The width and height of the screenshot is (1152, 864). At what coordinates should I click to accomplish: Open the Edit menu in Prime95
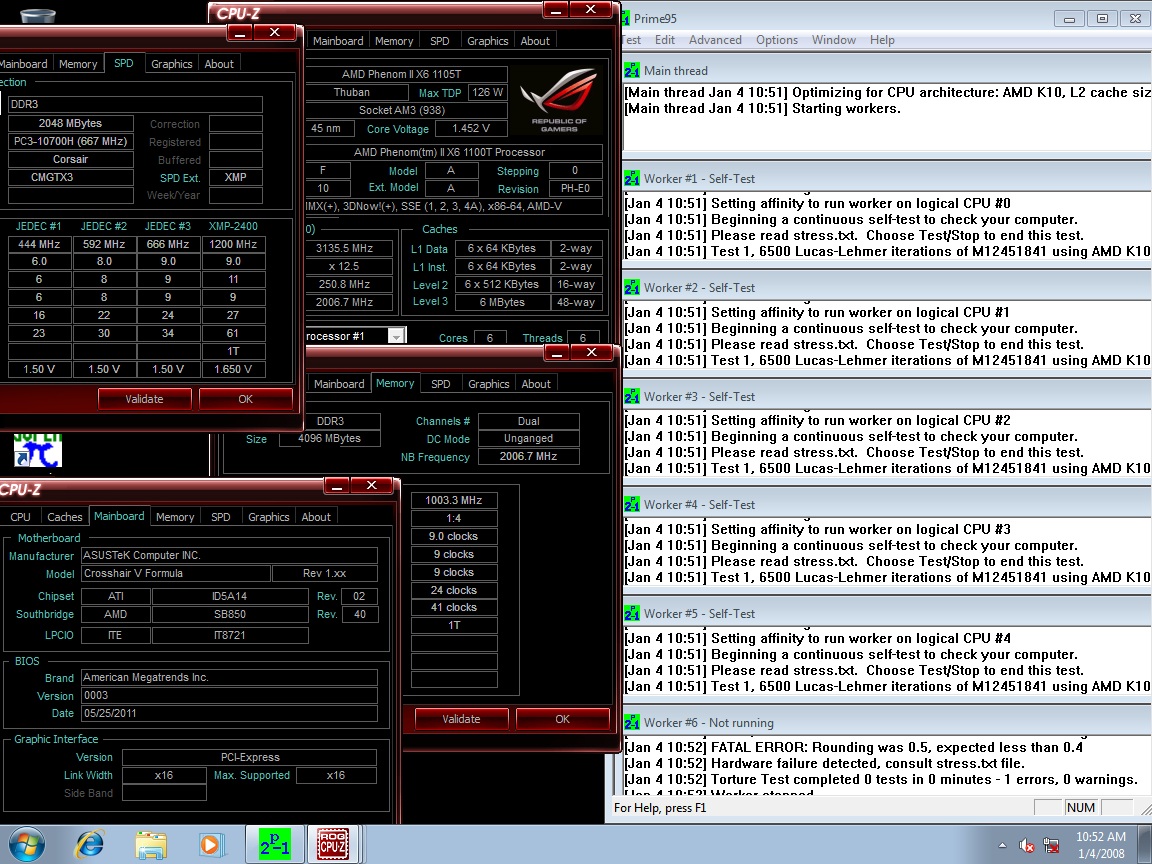(665, 40)
